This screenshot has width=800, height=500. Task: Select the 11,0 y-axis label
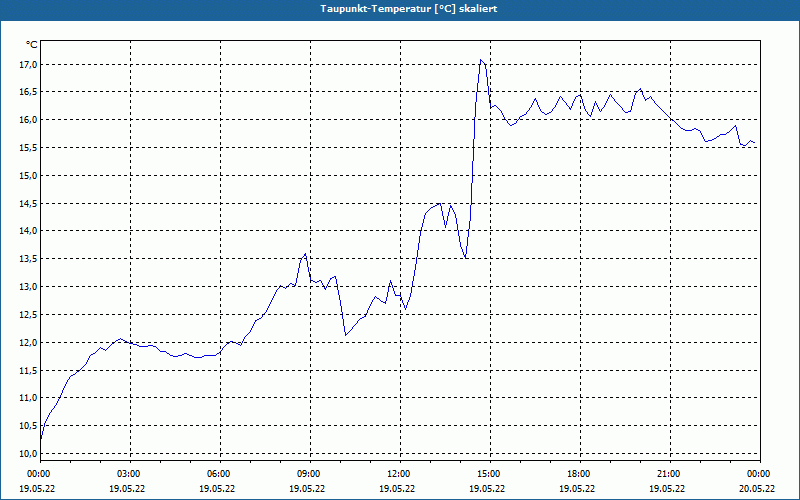pyautogui.click(x=29, y=397)
